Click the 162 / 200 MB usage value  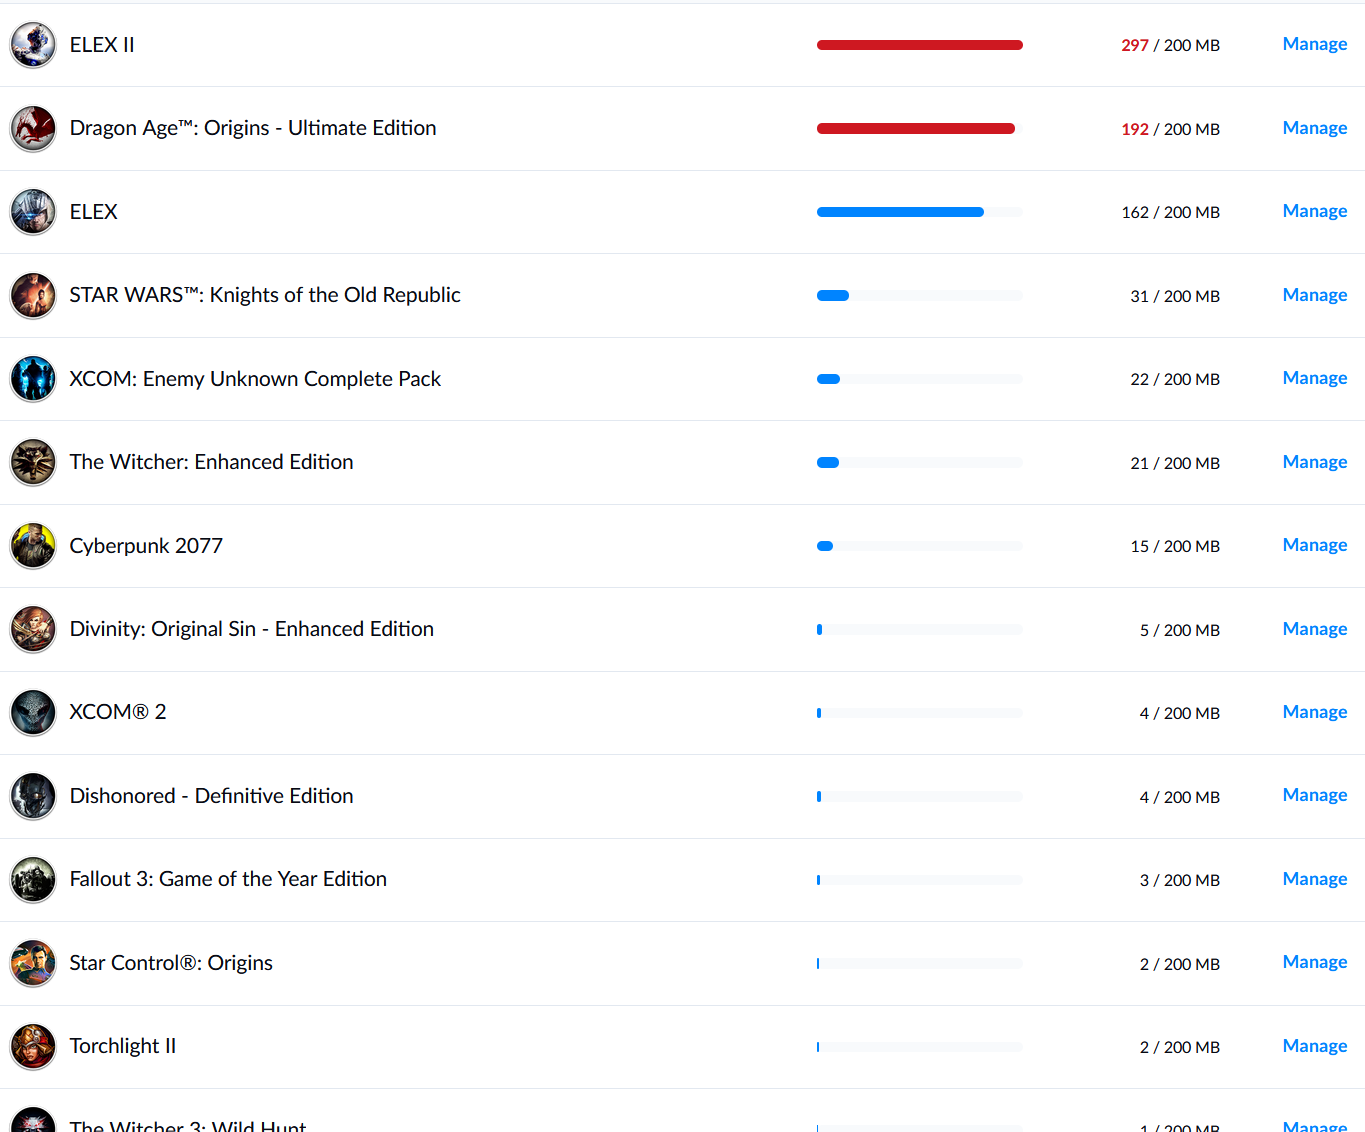[x=1170, y=213]
